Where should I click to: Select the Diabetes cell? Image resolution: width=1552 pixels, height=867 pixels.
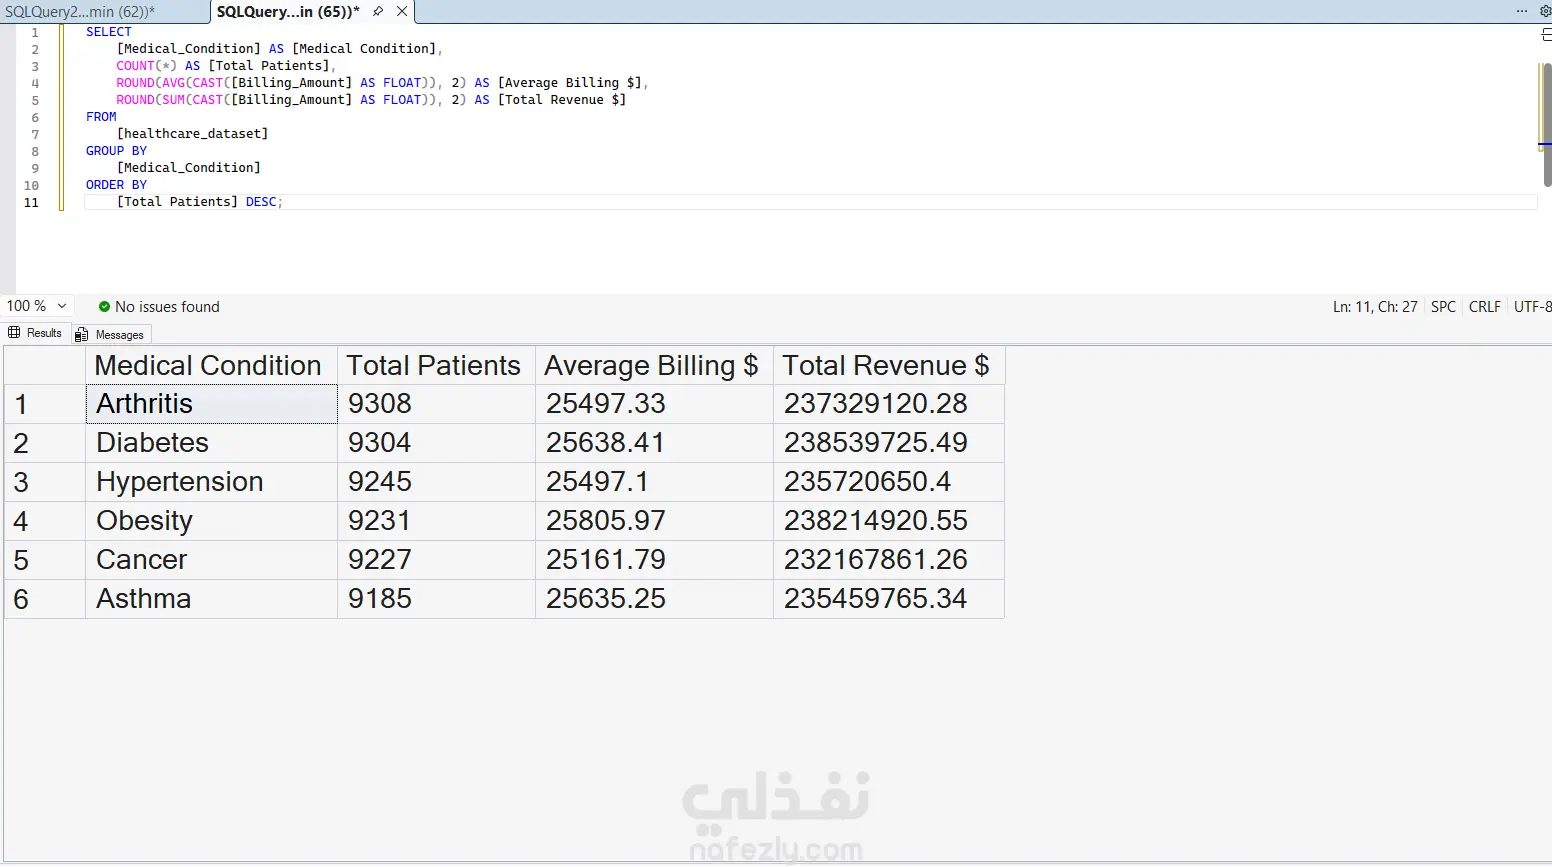[211, 443]
